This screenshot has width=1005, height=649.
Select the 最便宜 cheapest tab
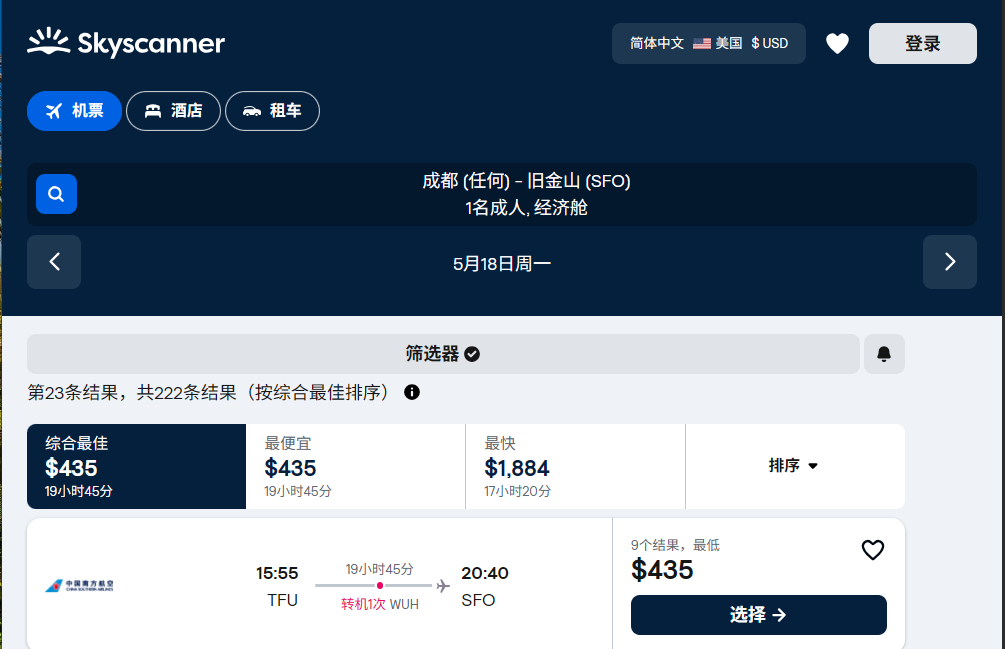355,466
